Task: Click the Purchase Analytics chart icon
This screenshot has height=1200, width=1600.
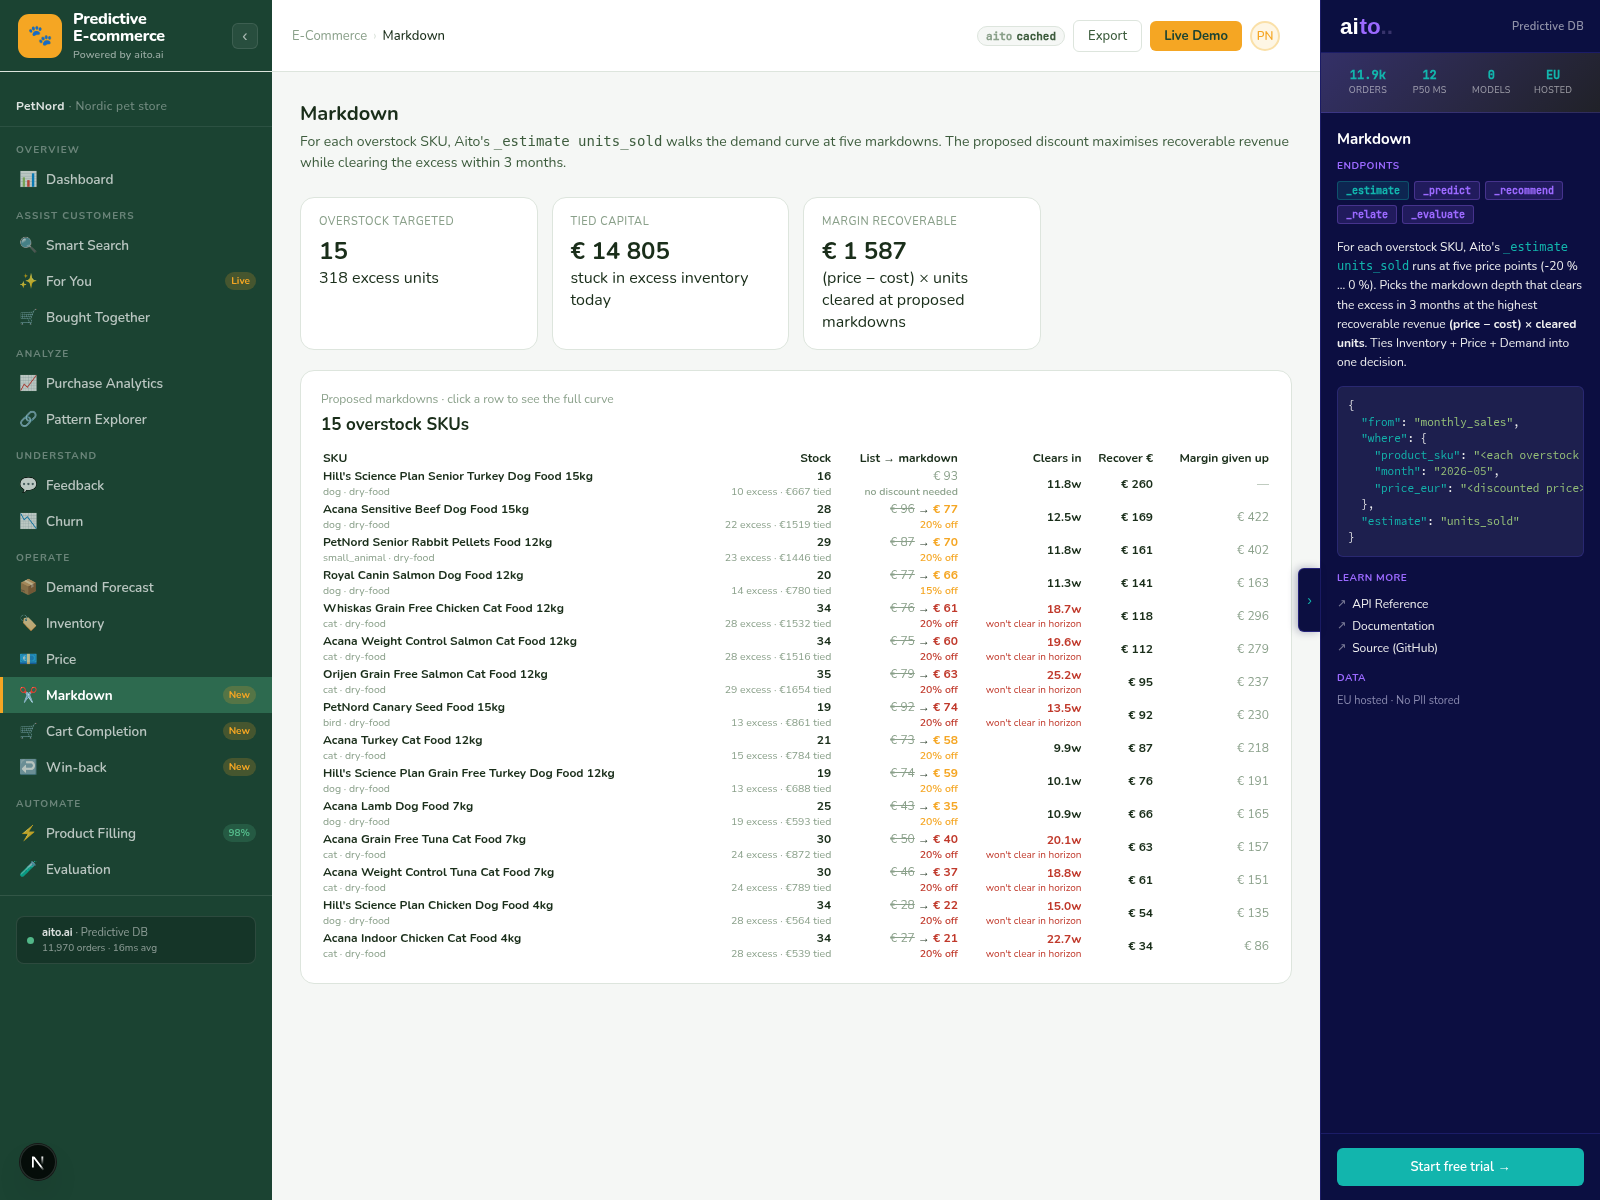Action: pyautogui.click(x=28, y=383)
